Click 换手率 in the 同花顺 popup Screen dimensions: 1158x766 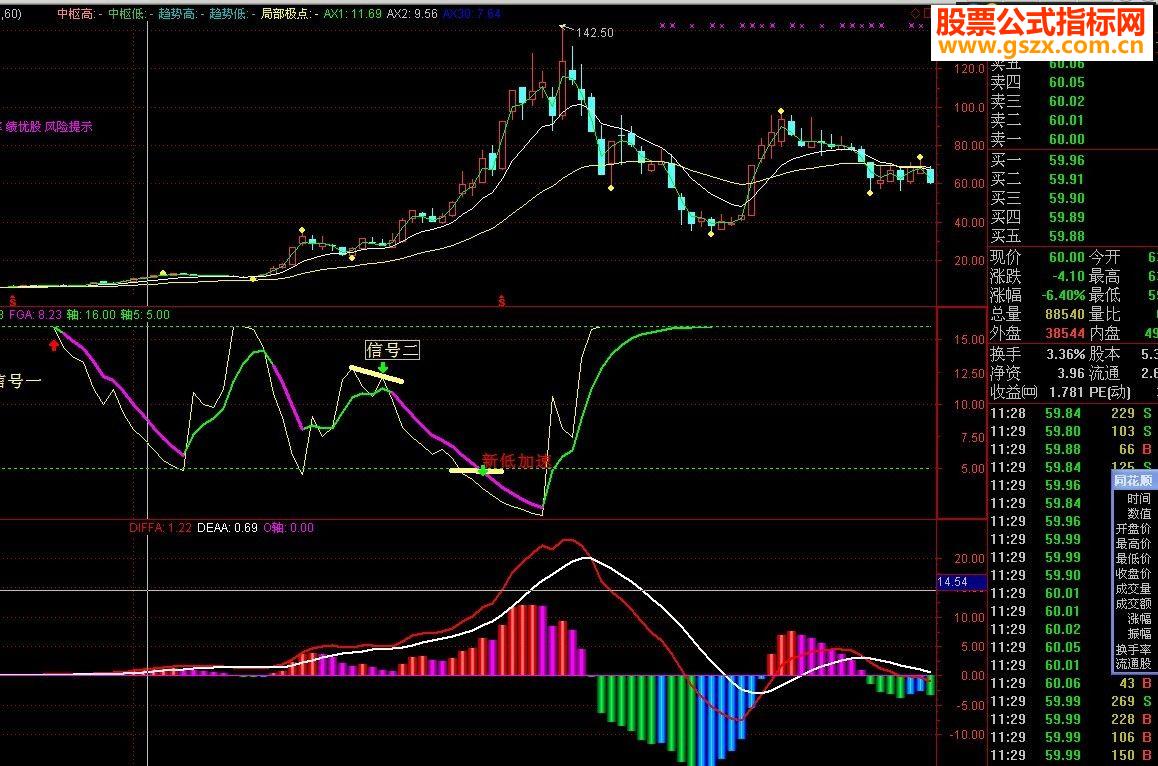[1133, 650]
